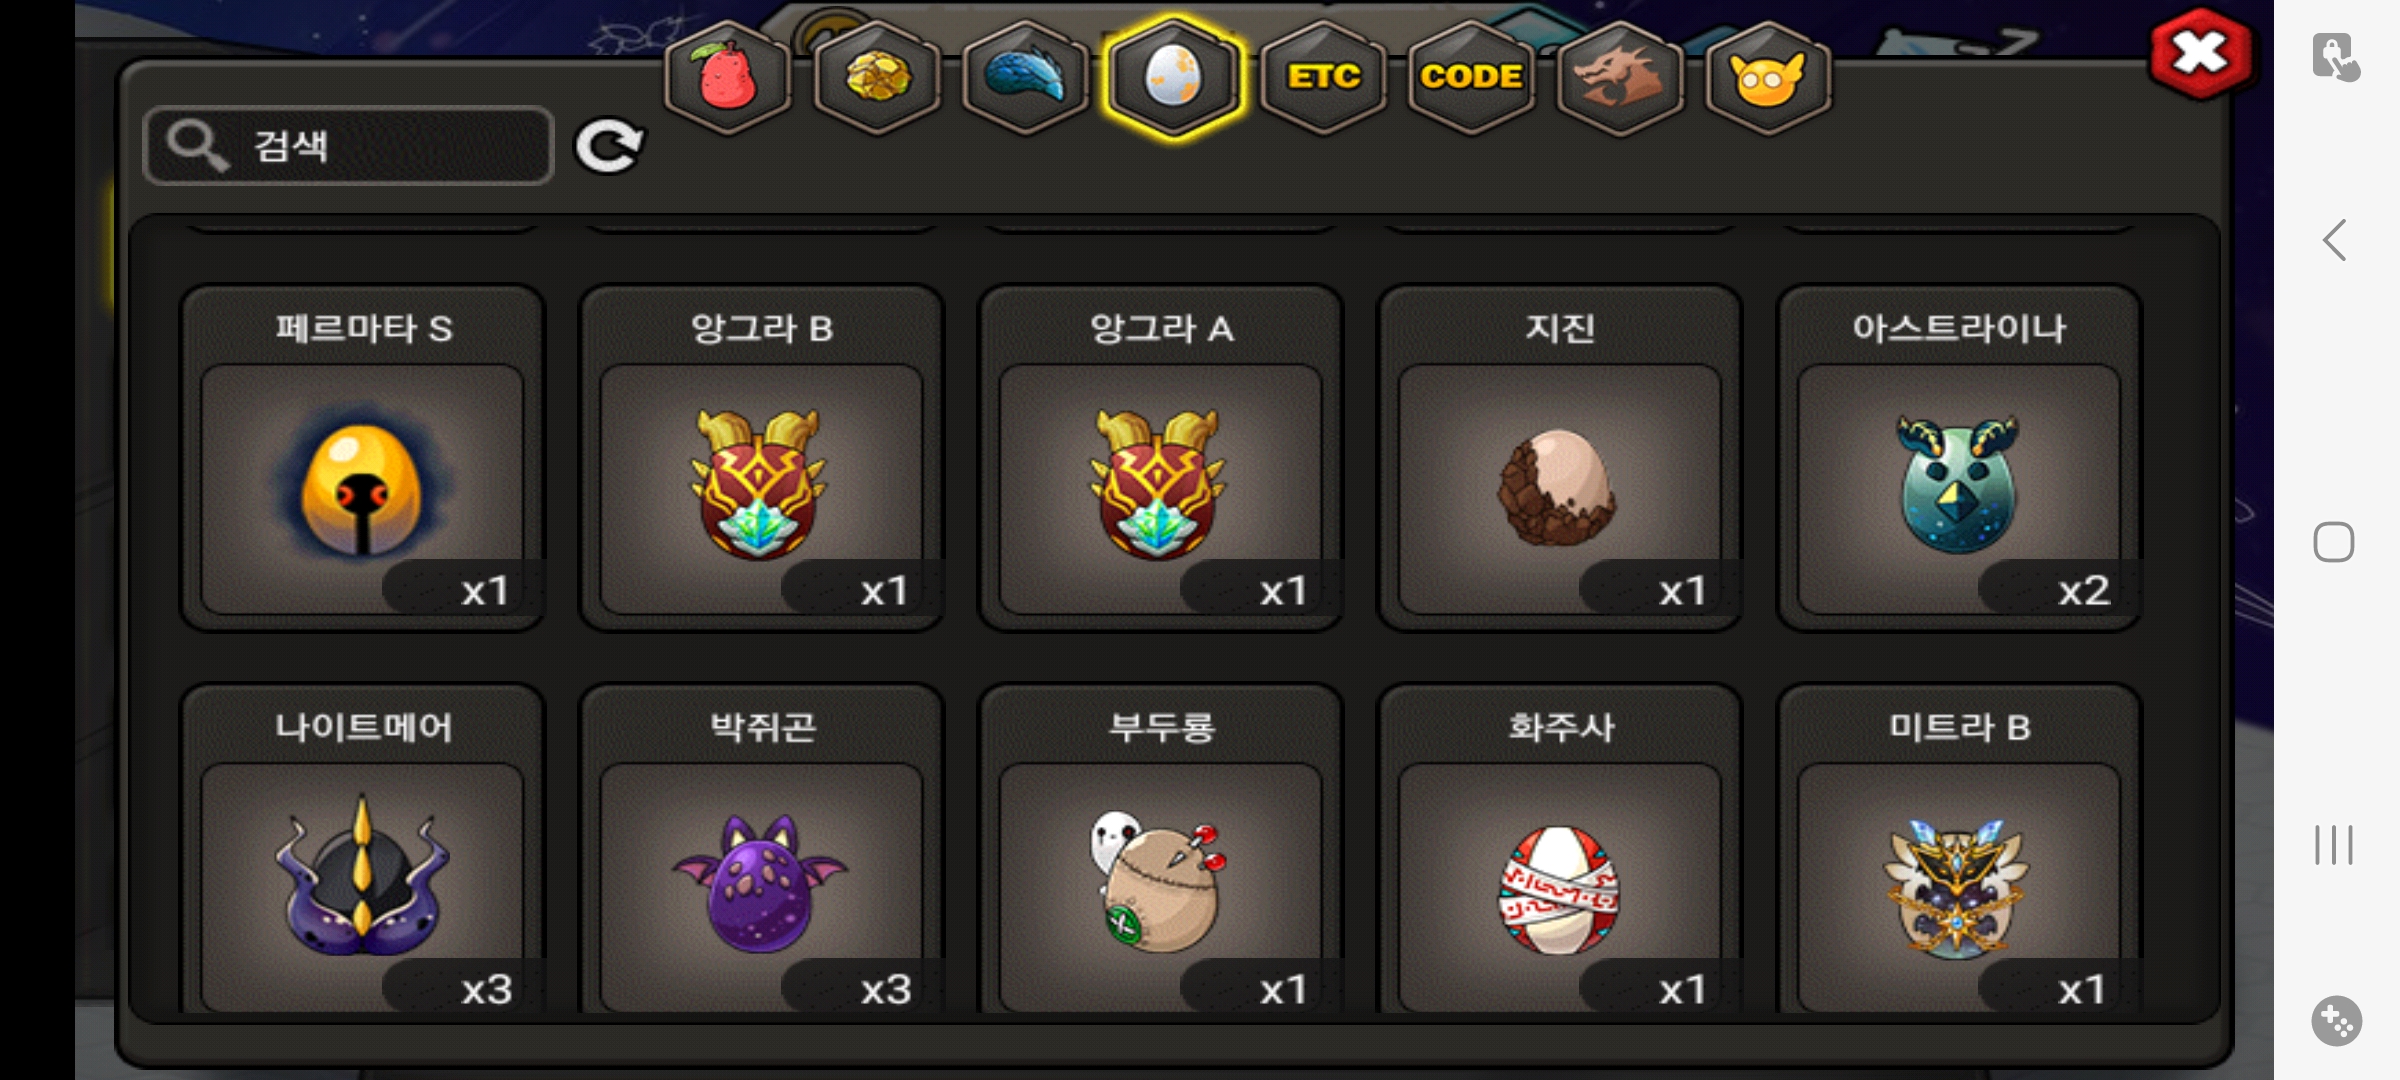
Task: Open the CODE tab
Action: click(1471, 77)
